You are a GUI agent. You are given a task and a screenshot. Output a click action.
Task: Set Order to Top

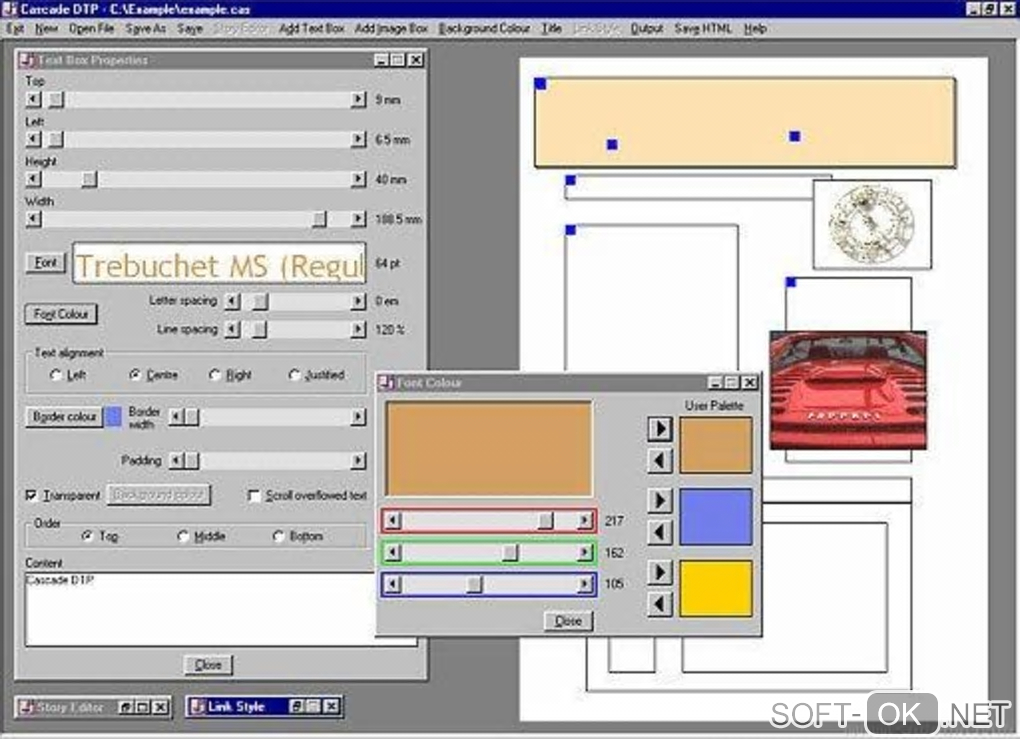100,536
